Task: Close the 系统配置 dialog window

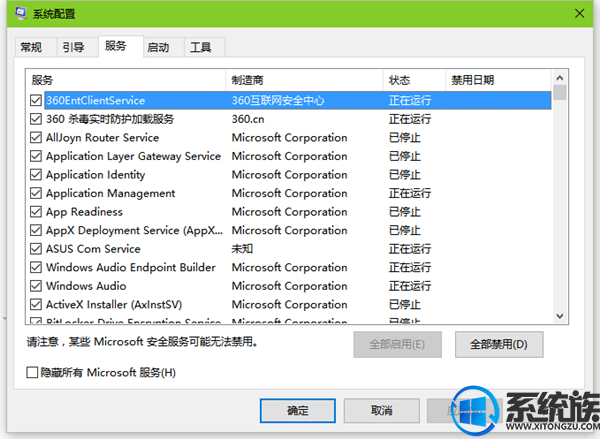Action: pos(579,13)
